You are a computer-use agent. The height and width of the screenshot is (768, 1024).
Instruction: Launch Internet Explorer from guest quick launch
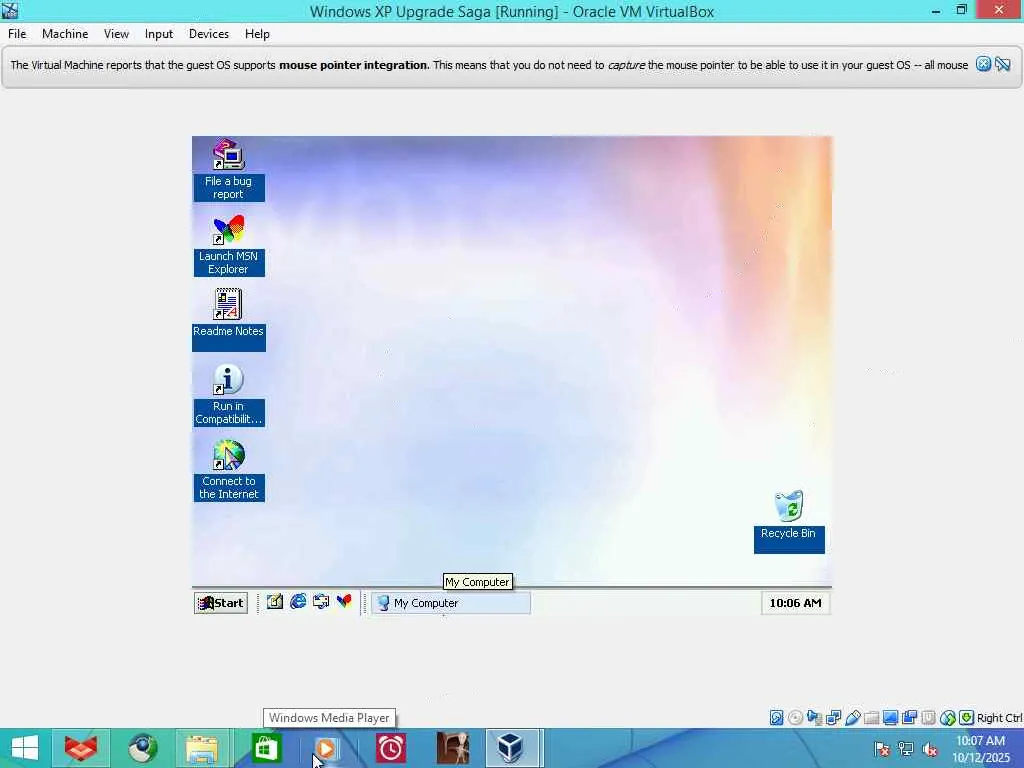[298, 601]
